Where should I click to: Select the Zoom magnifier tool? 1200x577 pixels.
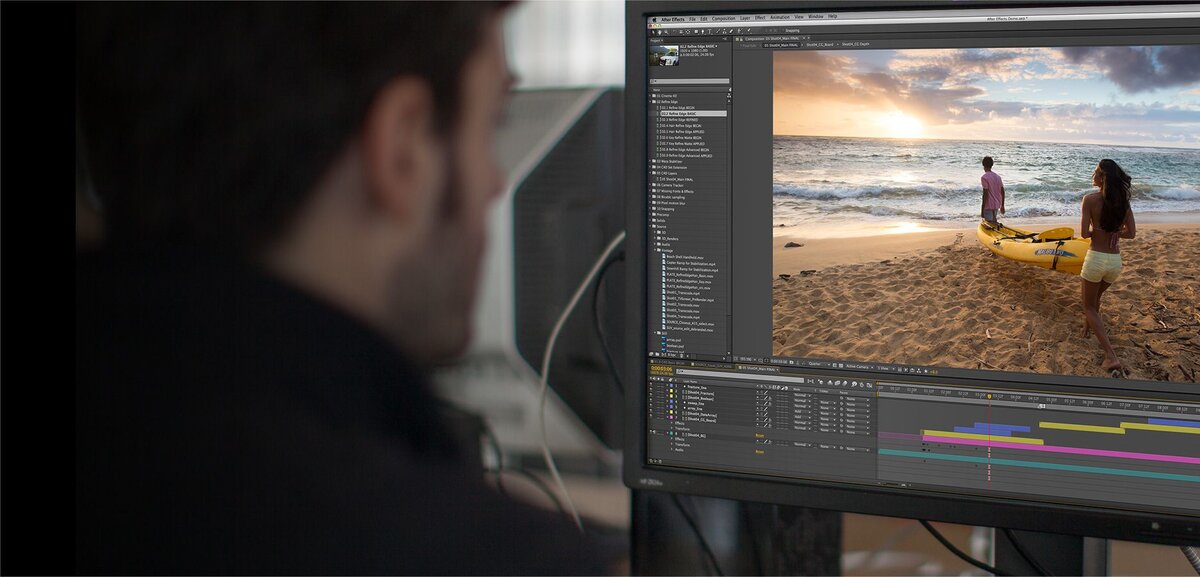coord(666,32)
